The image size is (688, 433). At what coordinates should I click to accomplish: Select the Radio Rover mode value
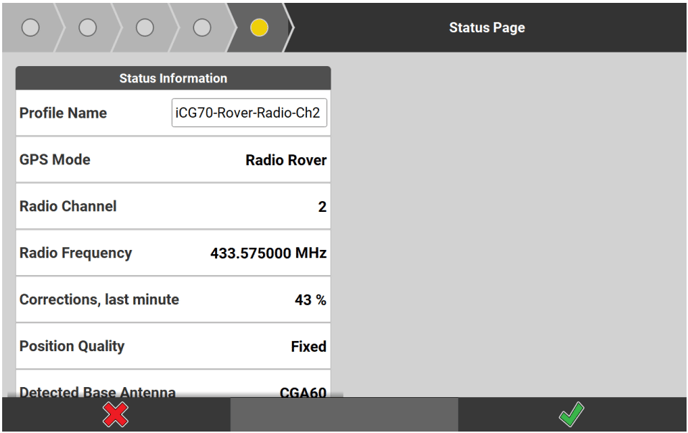(286, 160)
